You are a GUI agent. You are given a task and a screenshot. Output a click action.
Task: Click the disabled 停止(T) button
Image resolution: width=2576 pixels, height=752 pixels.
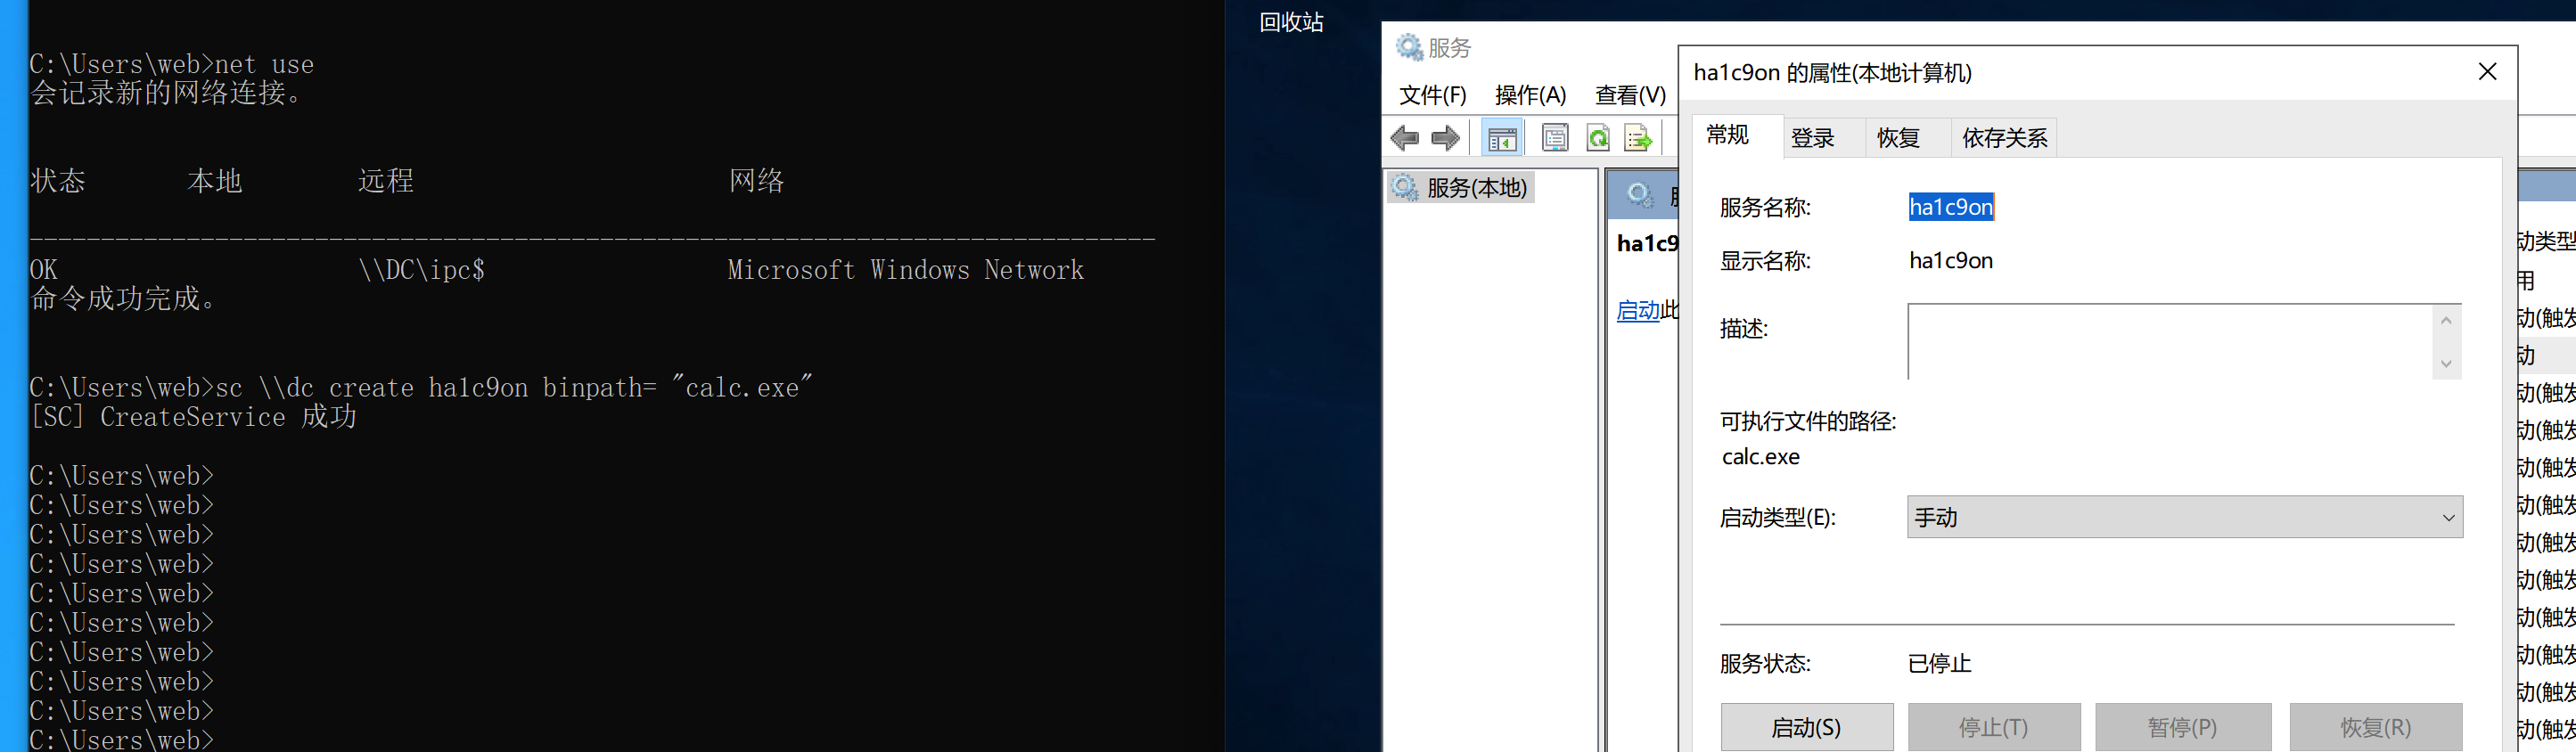[x=1994, y=727]
